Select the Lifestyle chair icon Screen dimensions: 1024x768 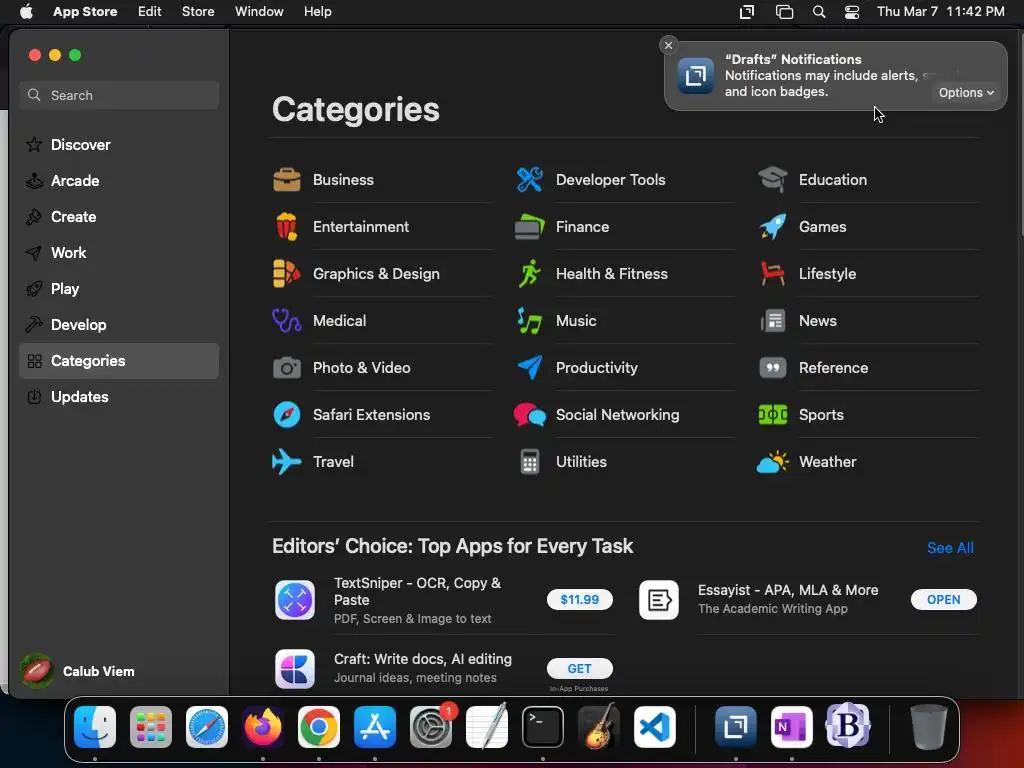coord(773,274)
